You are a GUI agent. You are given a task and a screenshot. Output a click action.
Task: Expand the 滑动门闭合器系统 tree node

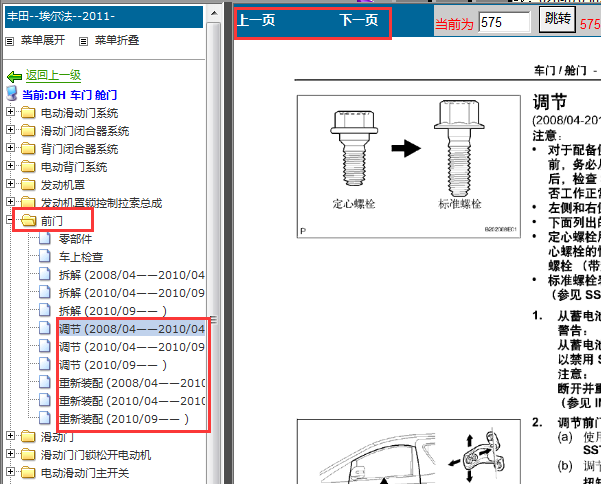tap(10, 130)
